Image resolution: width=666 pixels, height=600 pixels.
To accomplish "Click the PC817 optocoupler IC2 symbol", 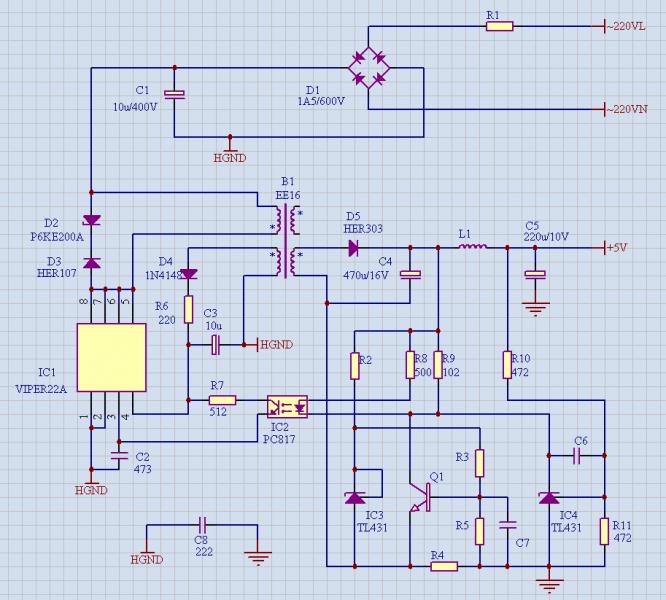I will 287,407.
